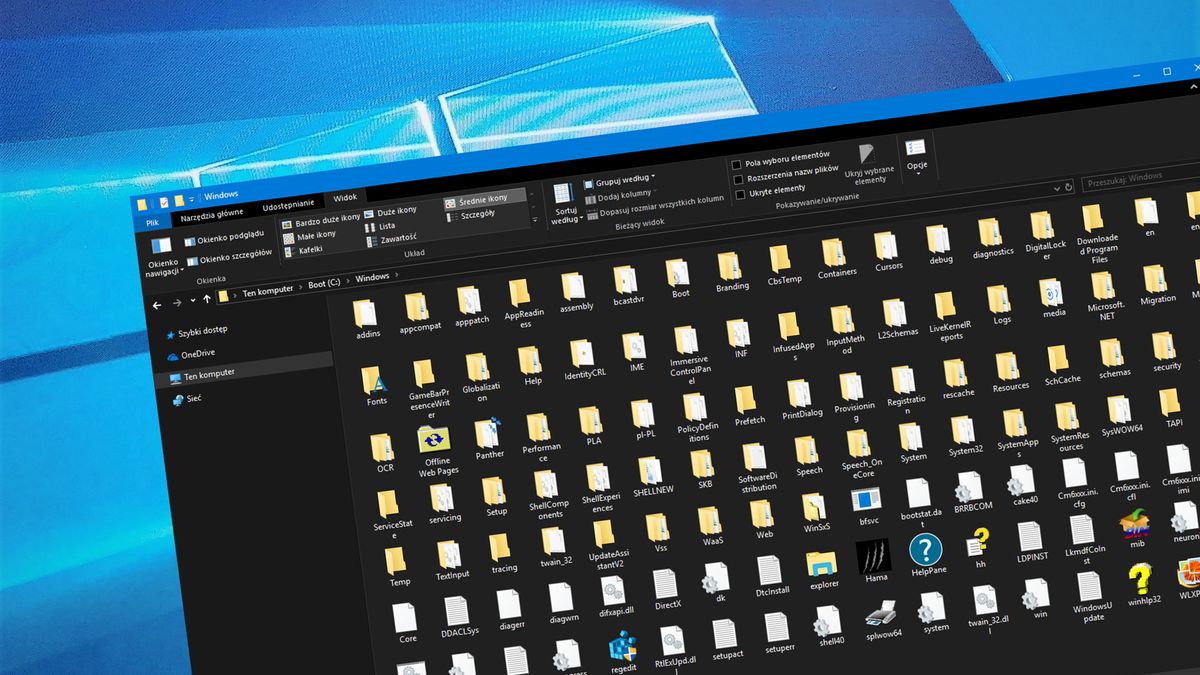Select the explorer application icon
Screen dimensions: 1200x675
tap(822, 563)
